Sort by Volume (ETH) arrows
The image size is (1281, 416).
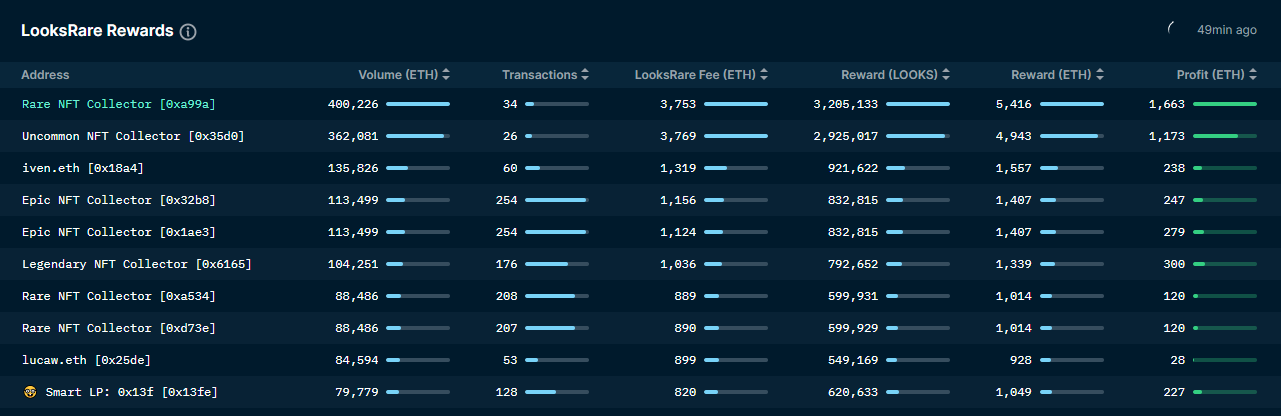446,75
